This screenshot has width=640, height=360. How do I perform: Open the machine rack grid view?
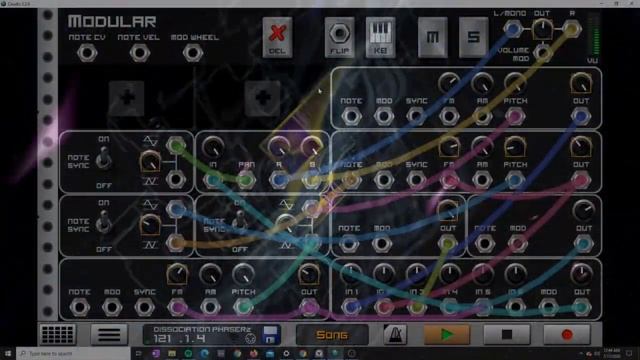[57, 334]
